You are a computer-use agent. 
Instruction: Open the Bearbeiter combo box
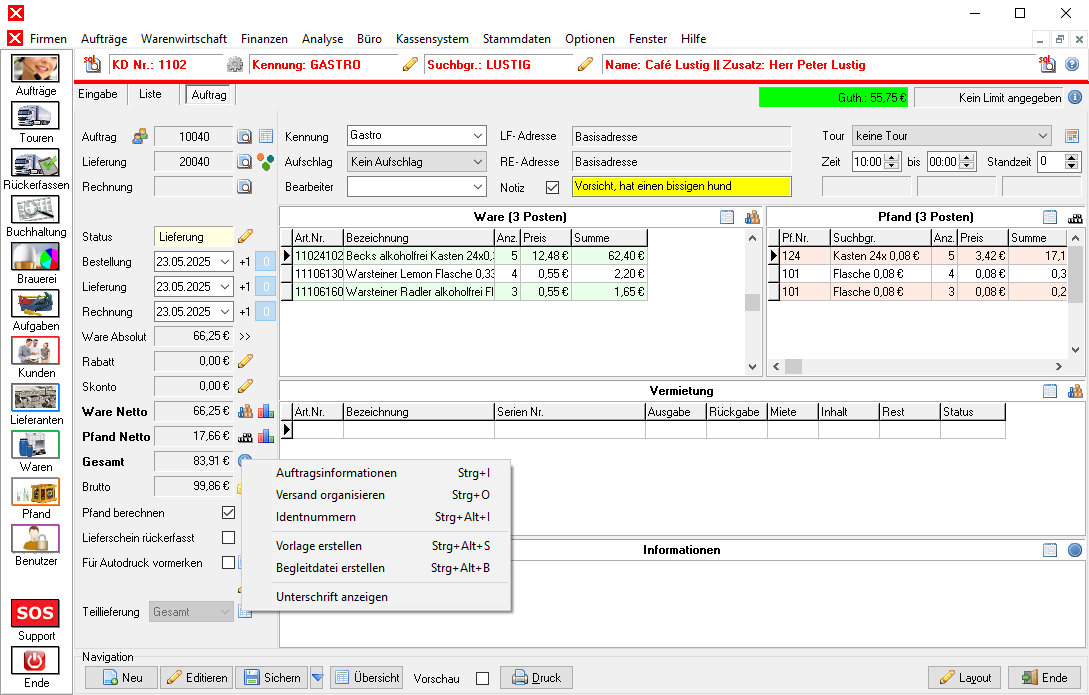[x=476, y=186]
